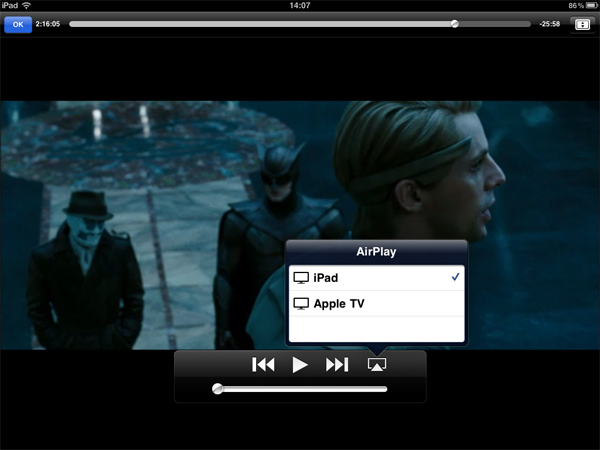Screen dimensions: 600x450
Task: Toggle the aspect-fill screen button
Action: tap(582, 24)
